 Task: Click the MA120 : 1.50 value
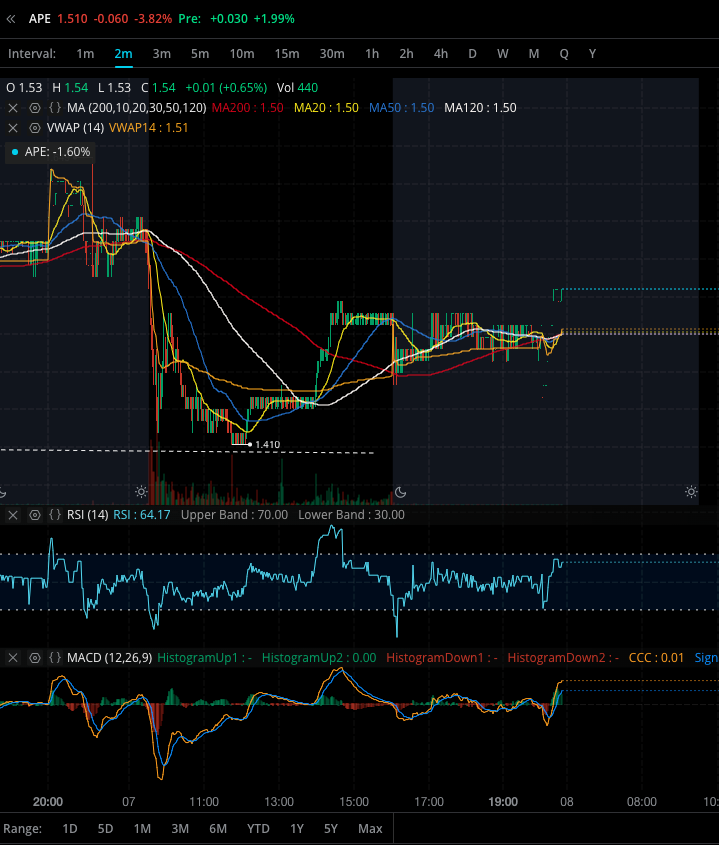480,108
